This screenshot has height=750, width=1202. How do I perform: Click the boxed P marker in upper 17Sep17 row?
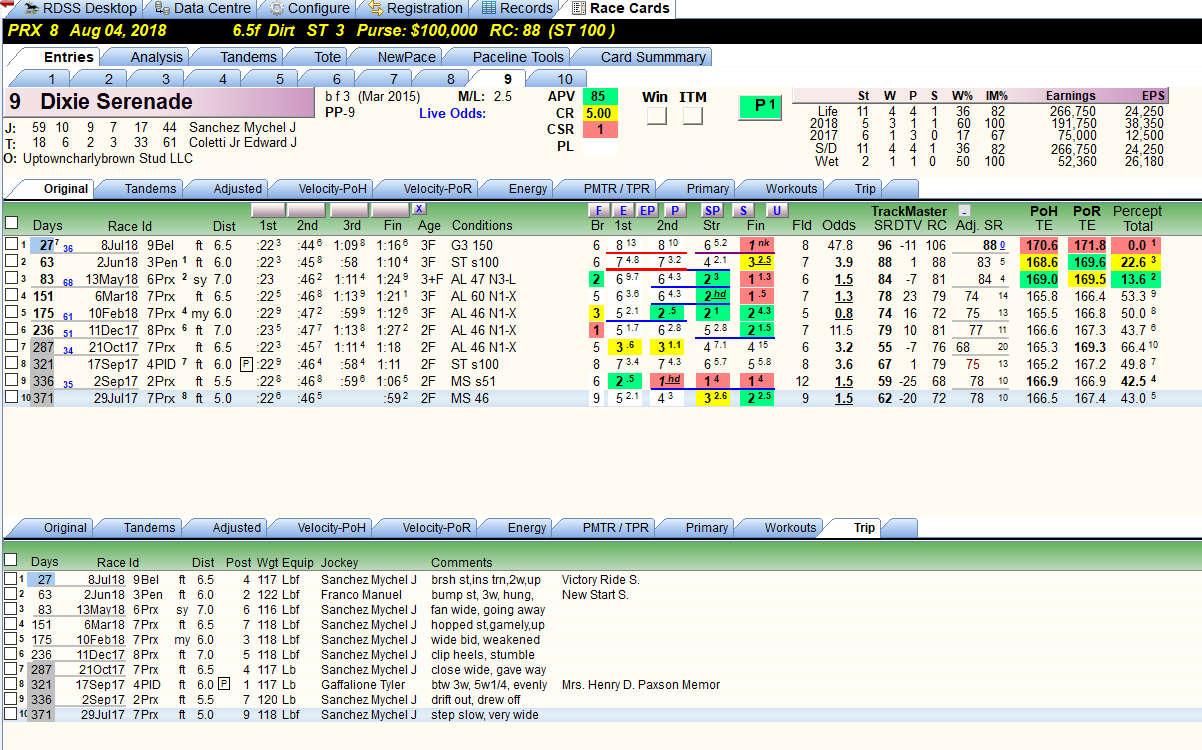pyautogui.click(x=246, y=364)
